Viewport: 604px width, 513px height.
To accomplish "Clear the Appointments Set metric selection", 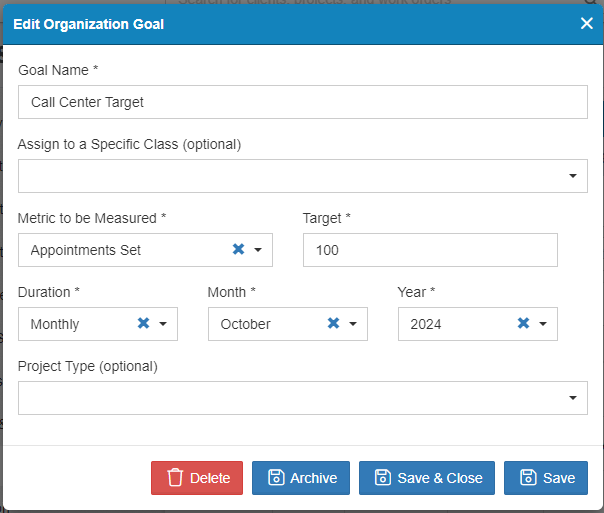I will tap(238, 249).
